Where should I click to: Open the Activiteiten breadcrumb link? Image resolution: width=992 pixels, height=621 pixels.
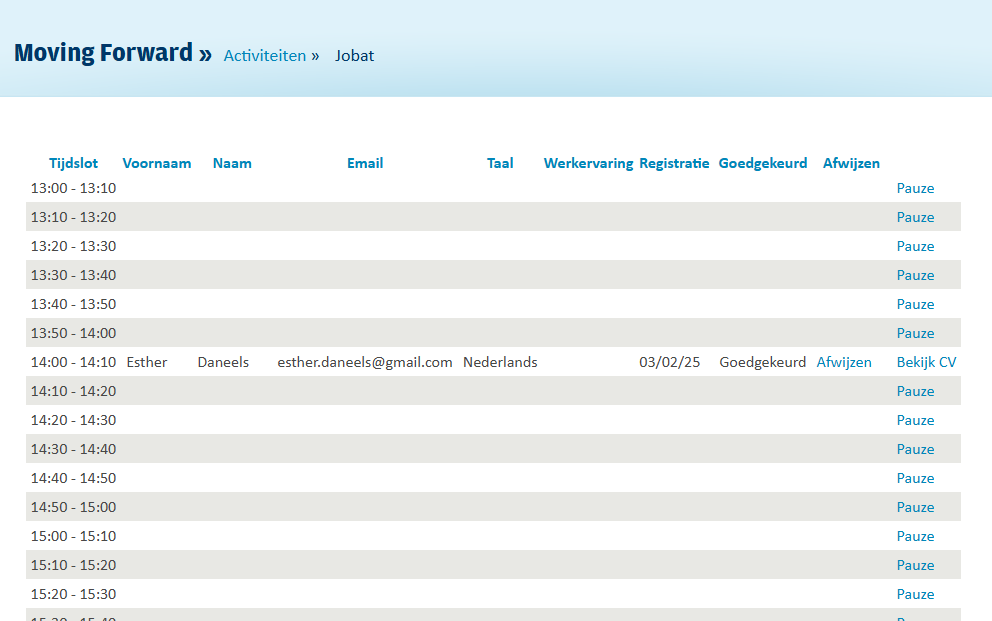tap(264, 56)
